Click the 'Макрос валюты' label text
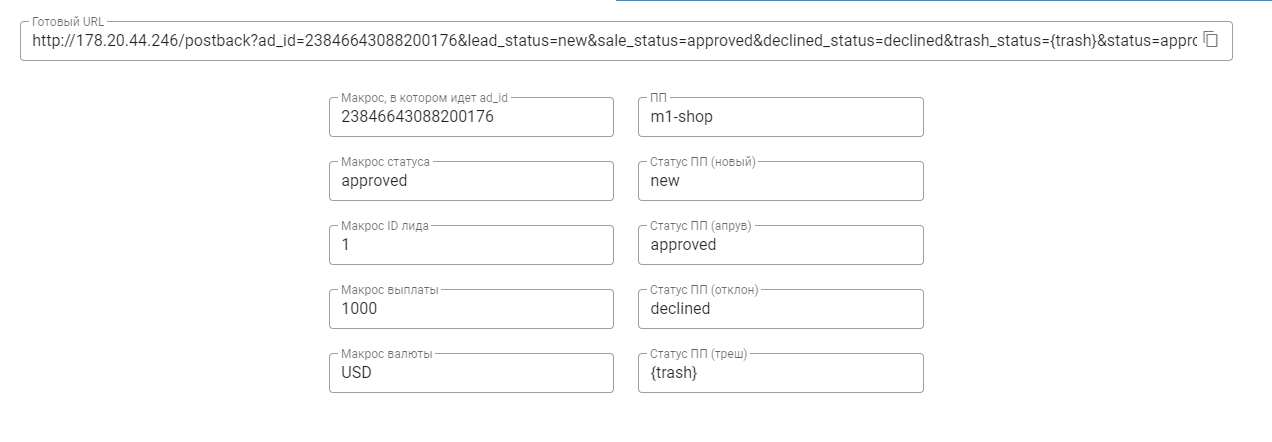The image size is (1272, 442). coord(388,353)
